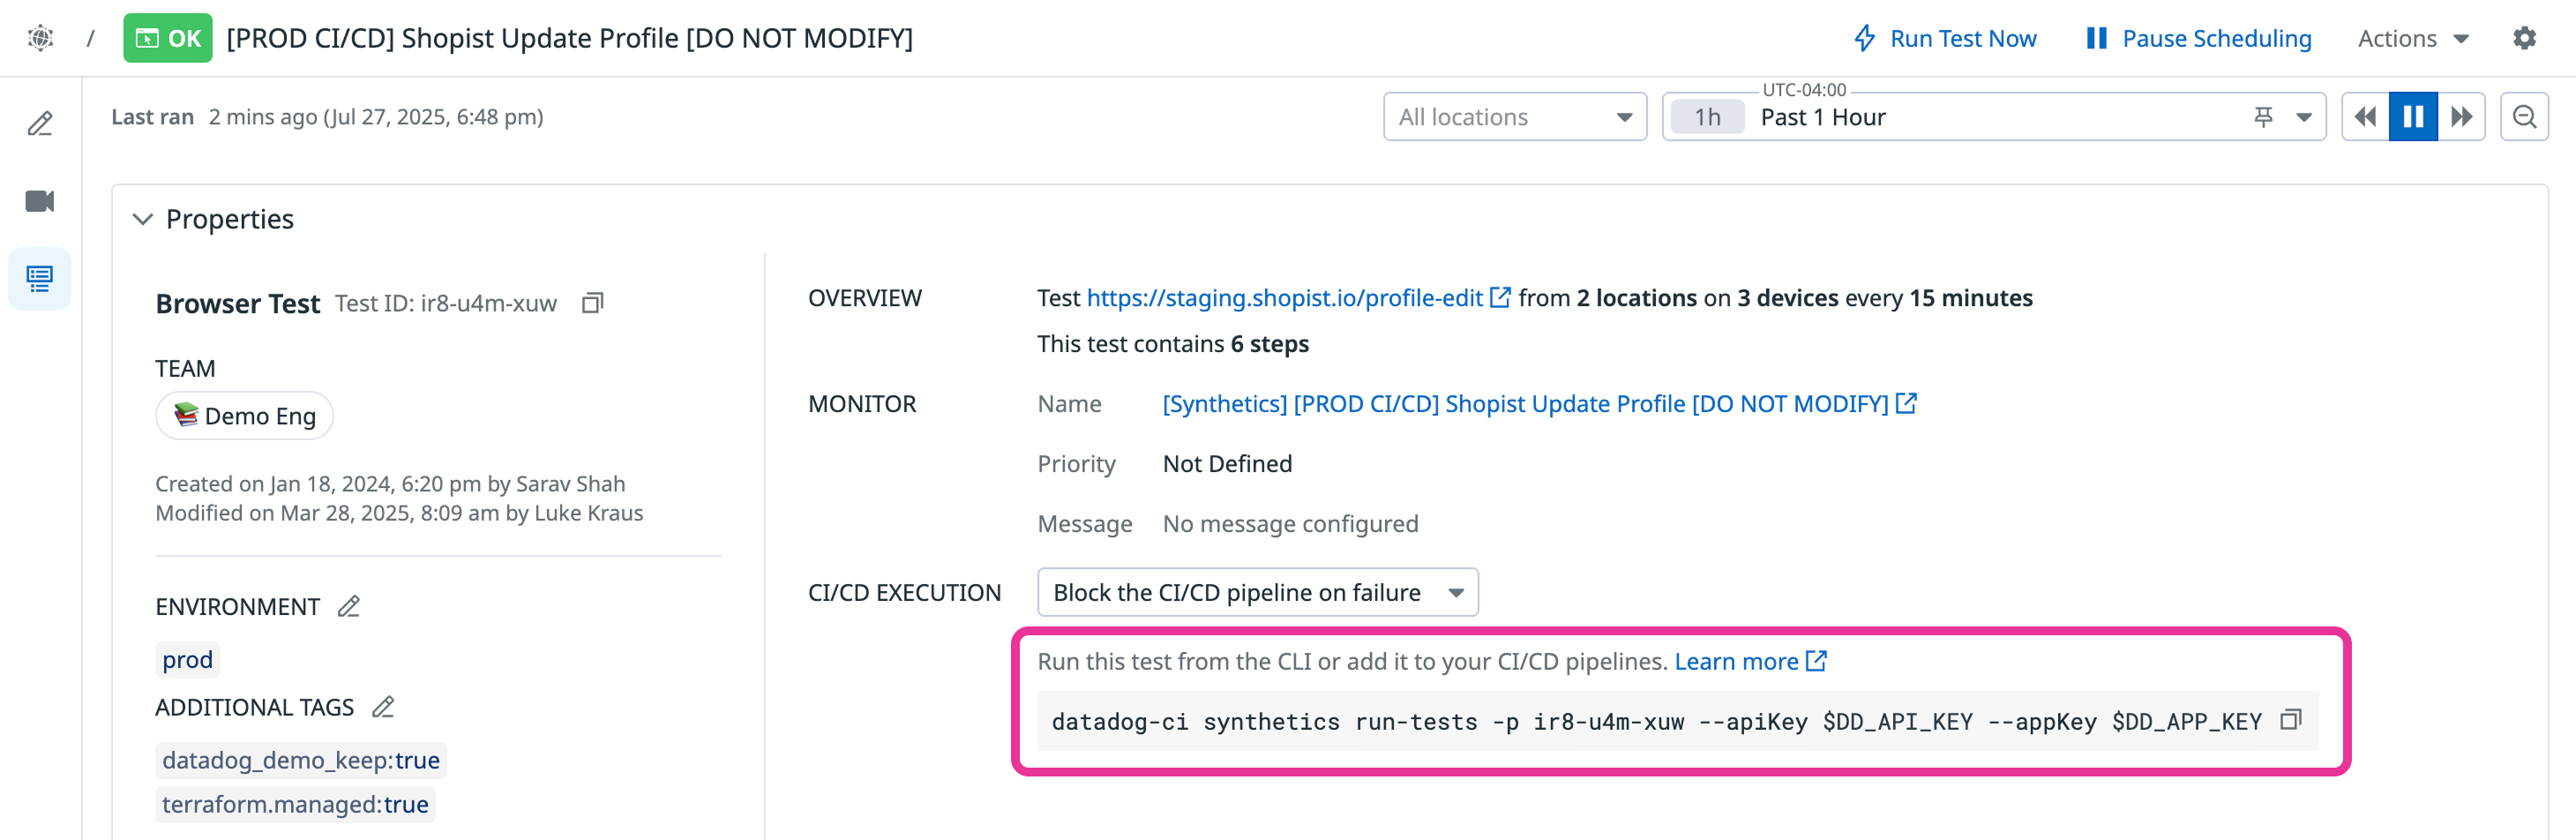Open the settings gear icon
This screenshot has height=840, width=2576.
coord(2524,38)
